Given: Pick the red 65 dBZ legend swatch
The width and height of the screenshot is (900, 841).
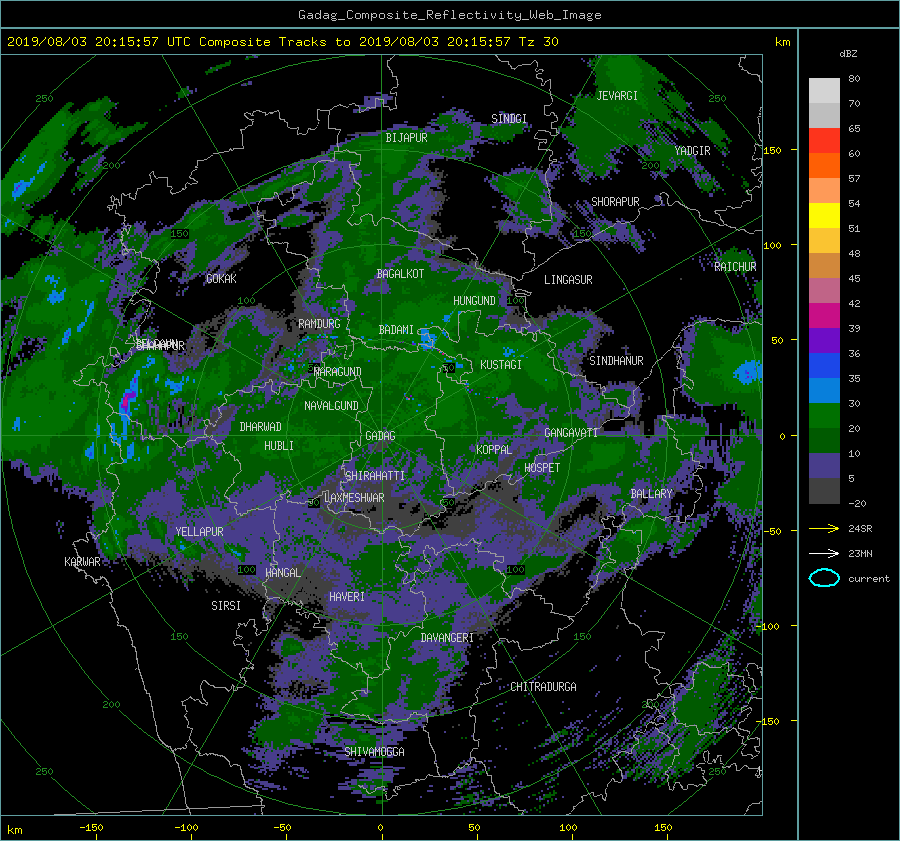Looking at the screenshot, I should [824, 140].
